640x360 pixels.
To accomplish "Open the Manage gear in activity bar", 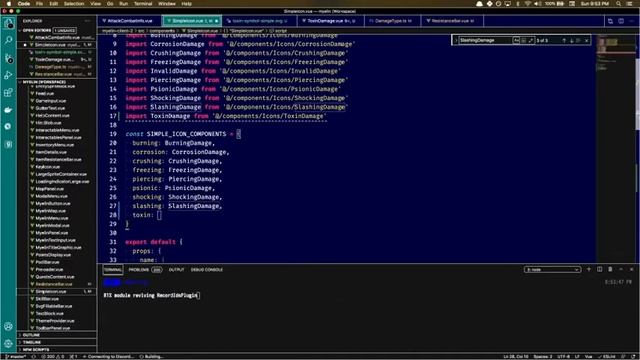I will 8,344.
